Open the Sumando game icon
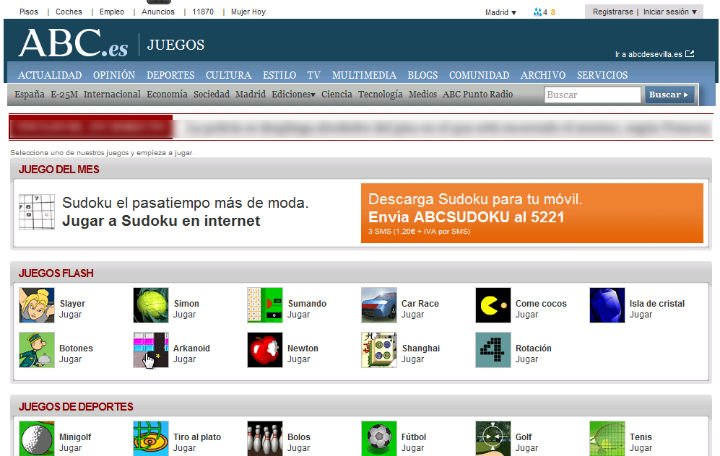720x456 pixels. click(x=265, y=305)
